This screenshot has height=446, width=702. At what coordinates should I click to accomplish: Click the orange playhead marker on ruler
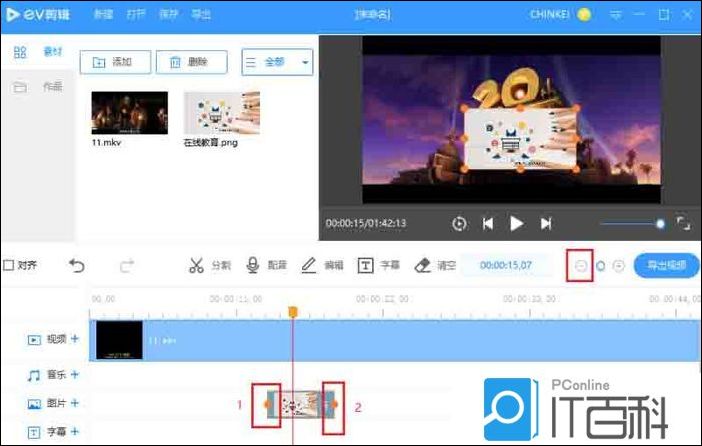[x=293, y=312]
